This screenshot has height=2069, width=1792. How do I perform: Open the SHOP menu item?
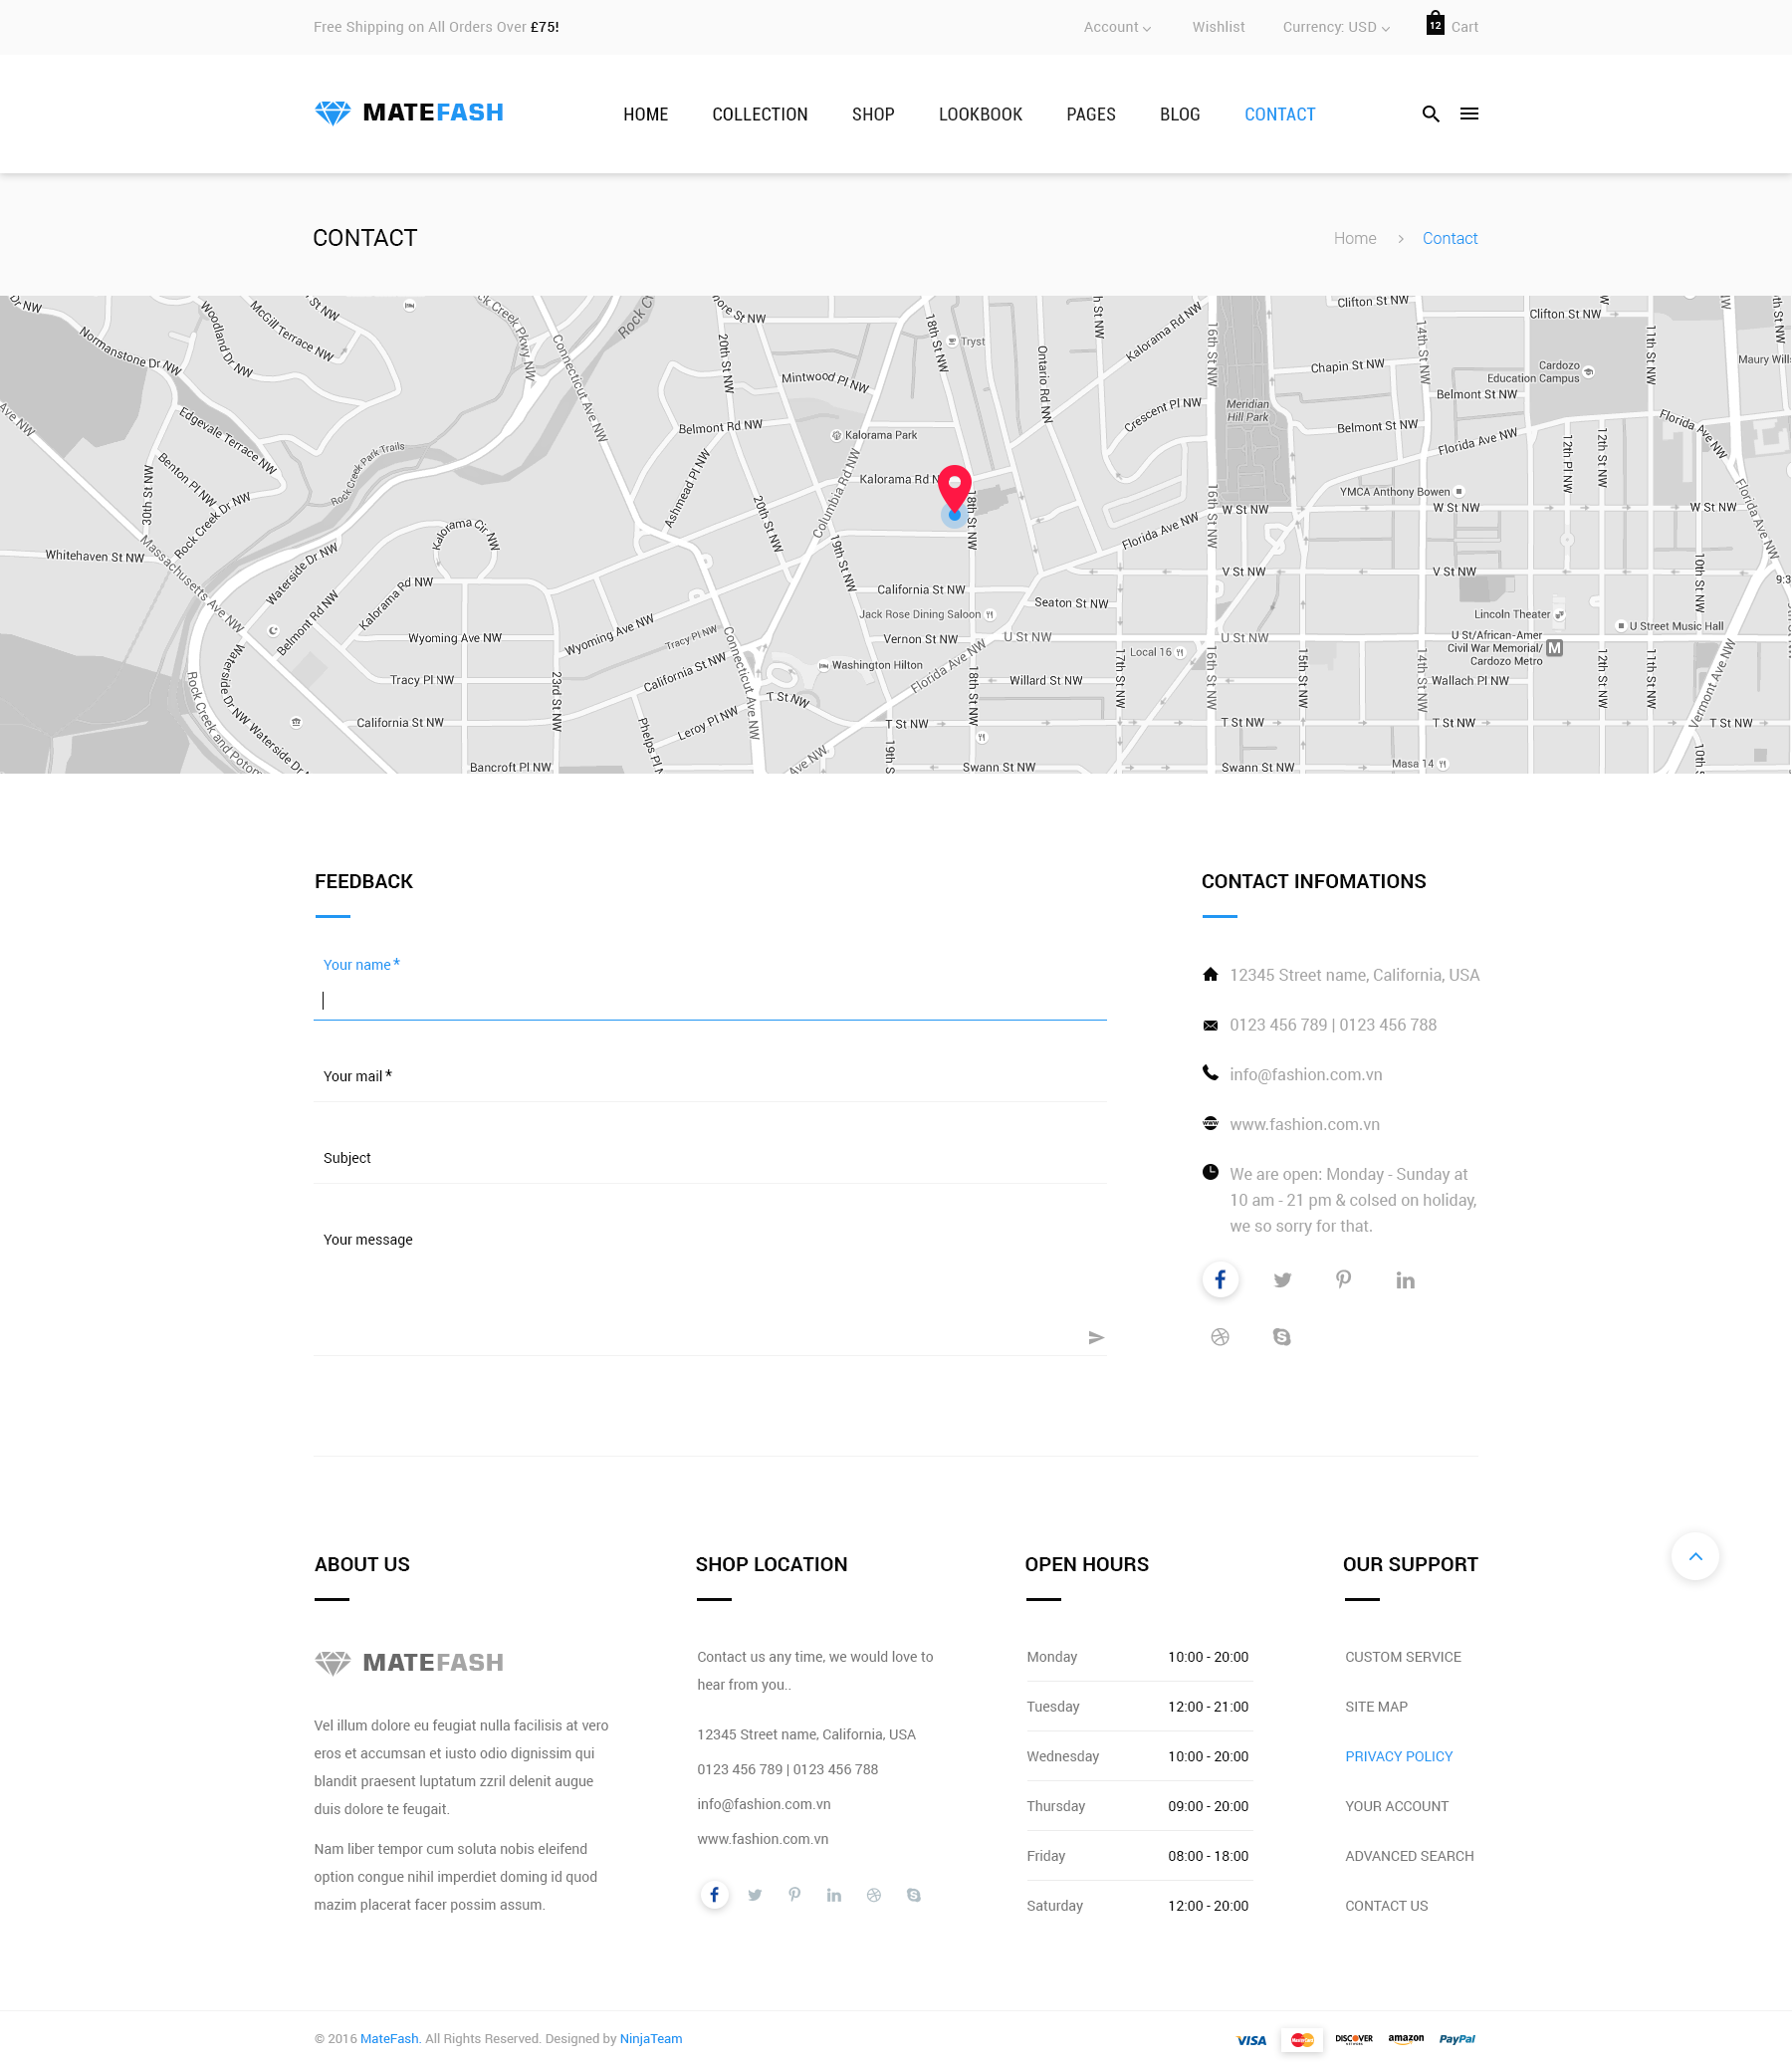point(873,114)
